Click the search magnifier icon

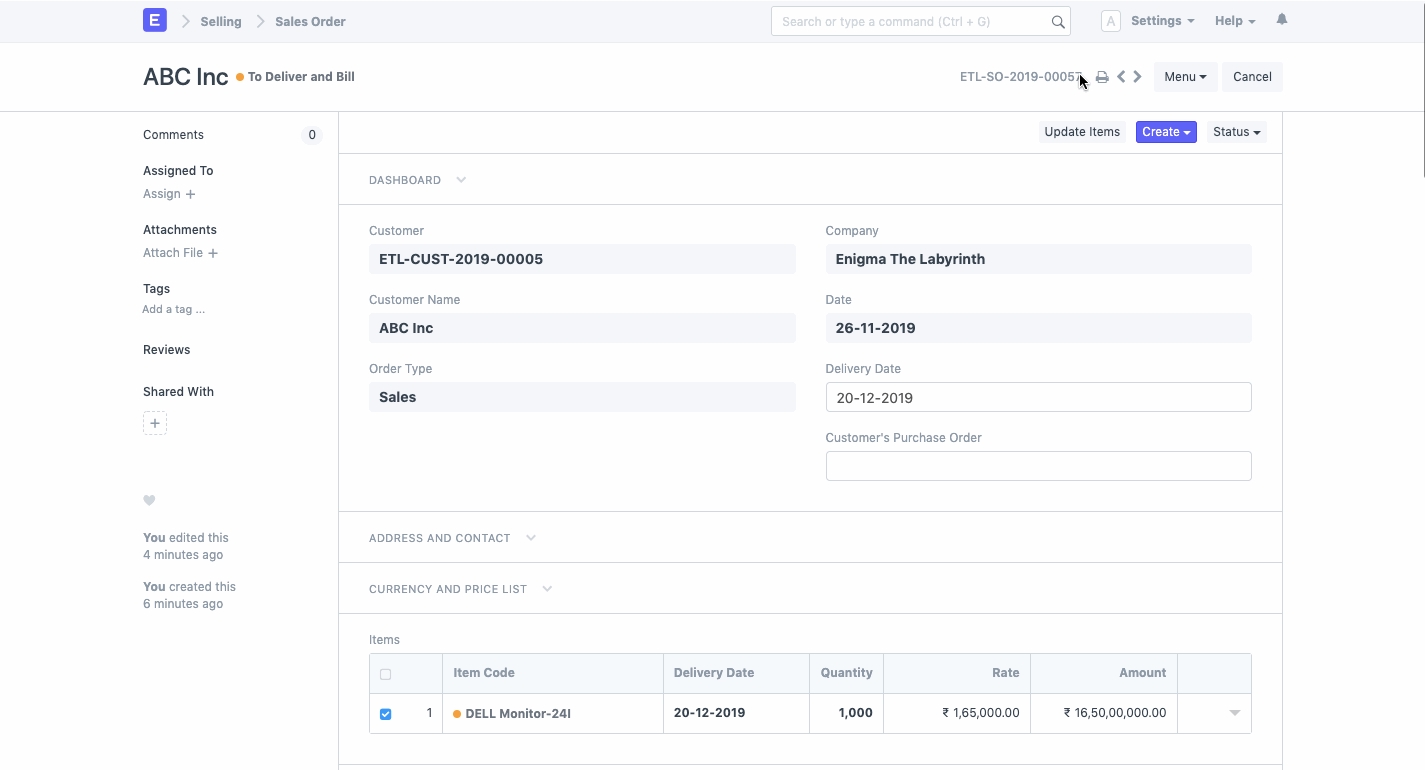tap(1058, 22)
